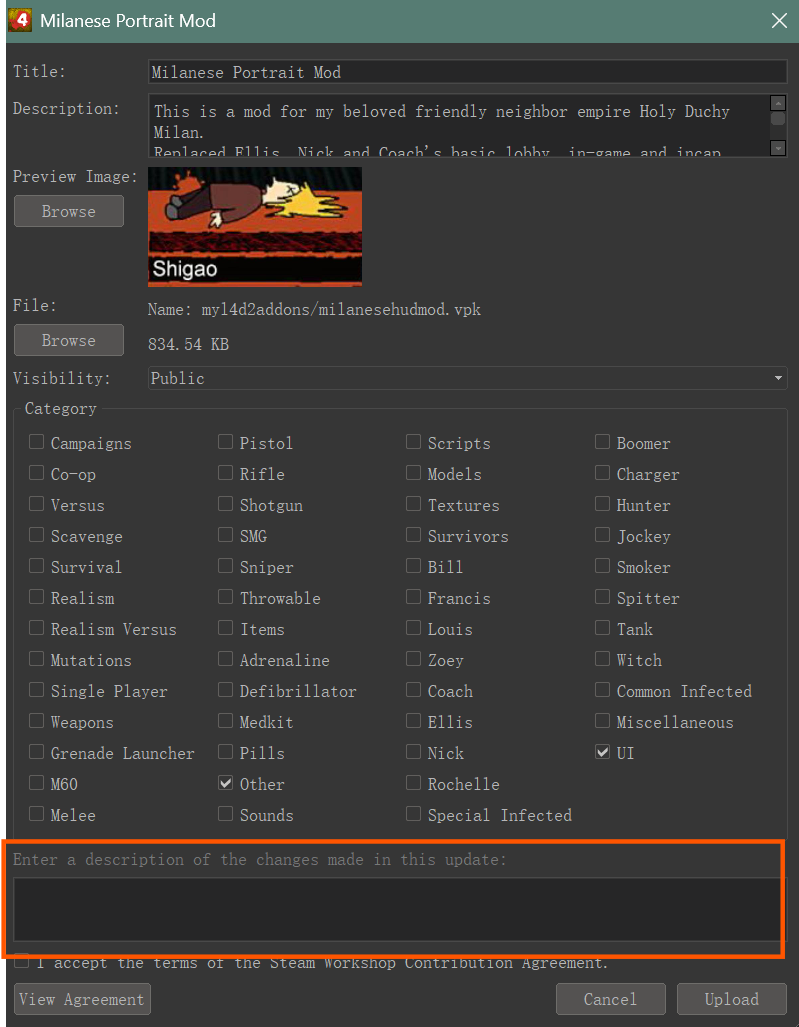Check the Items box
Screen dimensions: 799x1027
[225, 628]
